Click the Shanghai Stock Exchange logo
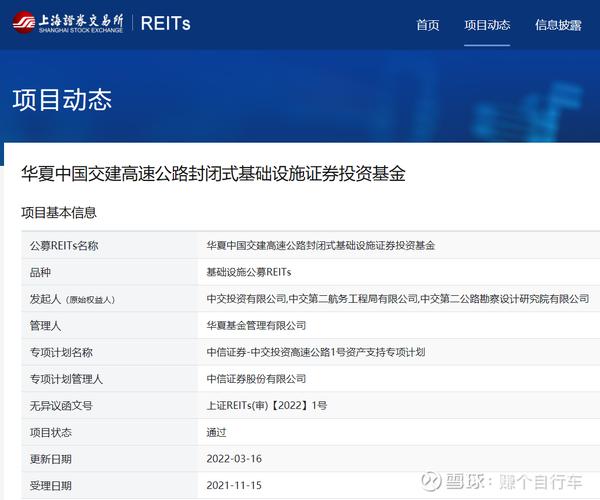This screenshot has width=600, height=500. (x=67, y=23)
